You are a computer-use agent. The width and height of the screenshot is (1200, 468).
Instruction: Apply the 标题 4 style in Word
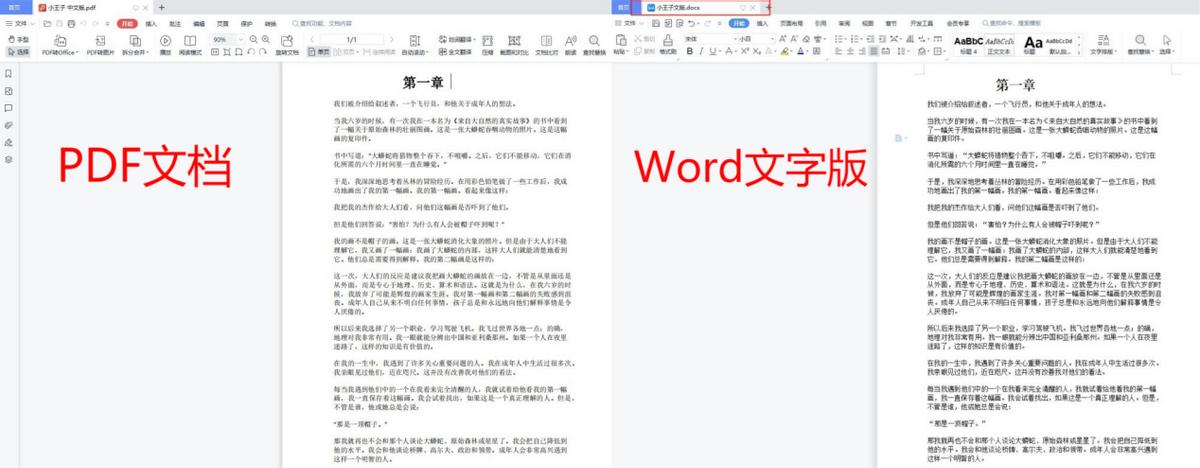click(x=969, y=45)
